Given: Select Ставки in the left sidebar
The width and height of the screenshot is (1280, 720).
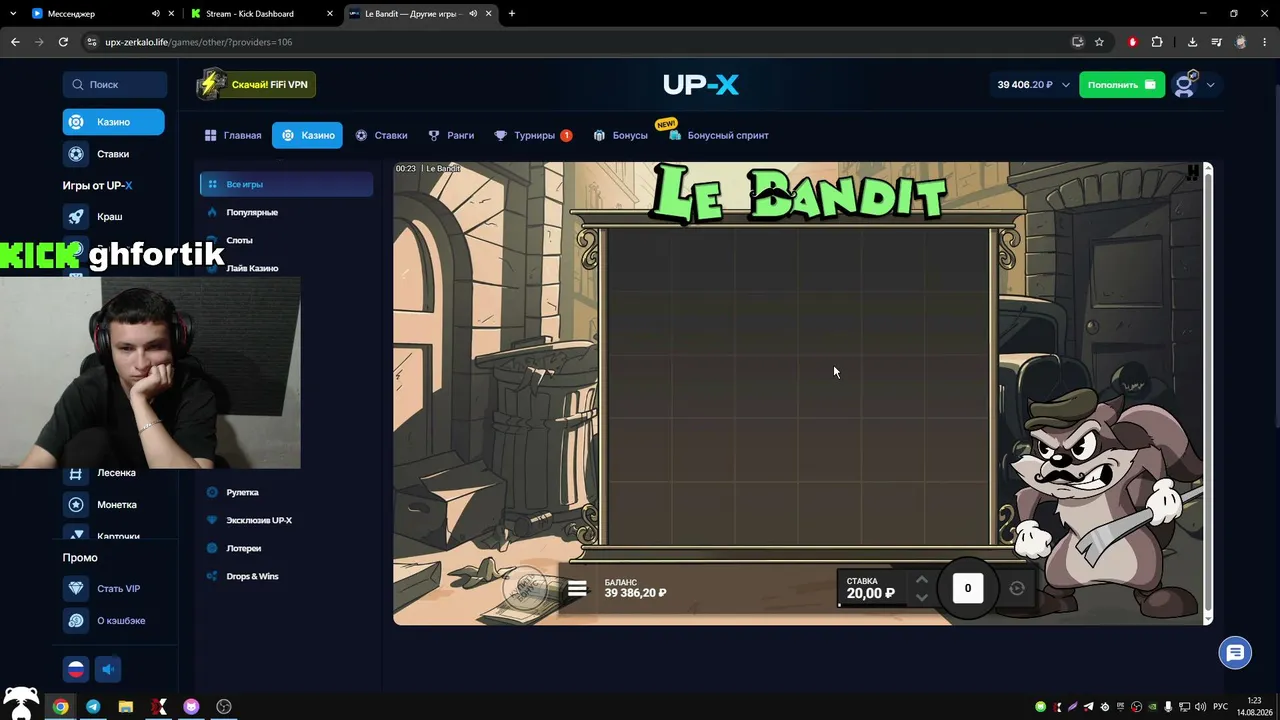Looking at the screenshot, I should (113, 154).
